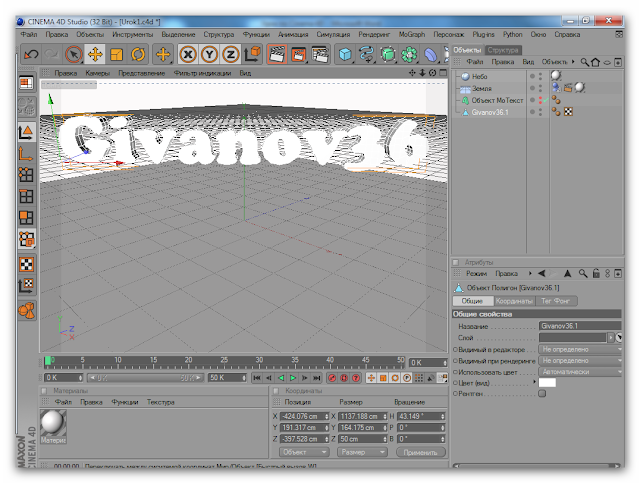Render to Picture Viewer icon
This screenshot has height=483, width=640.
click(x=298, y=54)
